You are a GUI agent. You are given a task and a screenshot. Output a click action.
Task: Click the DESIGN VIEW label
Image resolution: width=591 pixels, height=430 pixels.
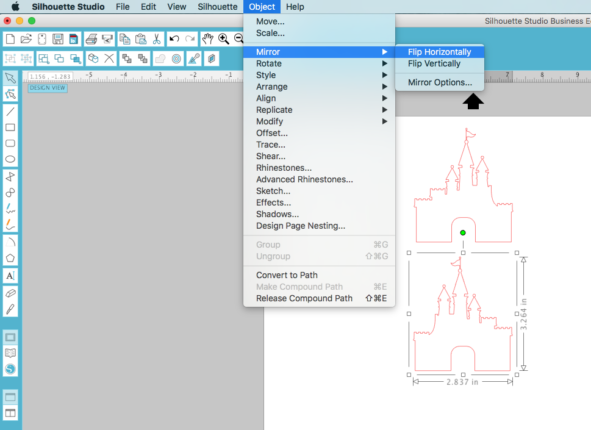point(47,88)
